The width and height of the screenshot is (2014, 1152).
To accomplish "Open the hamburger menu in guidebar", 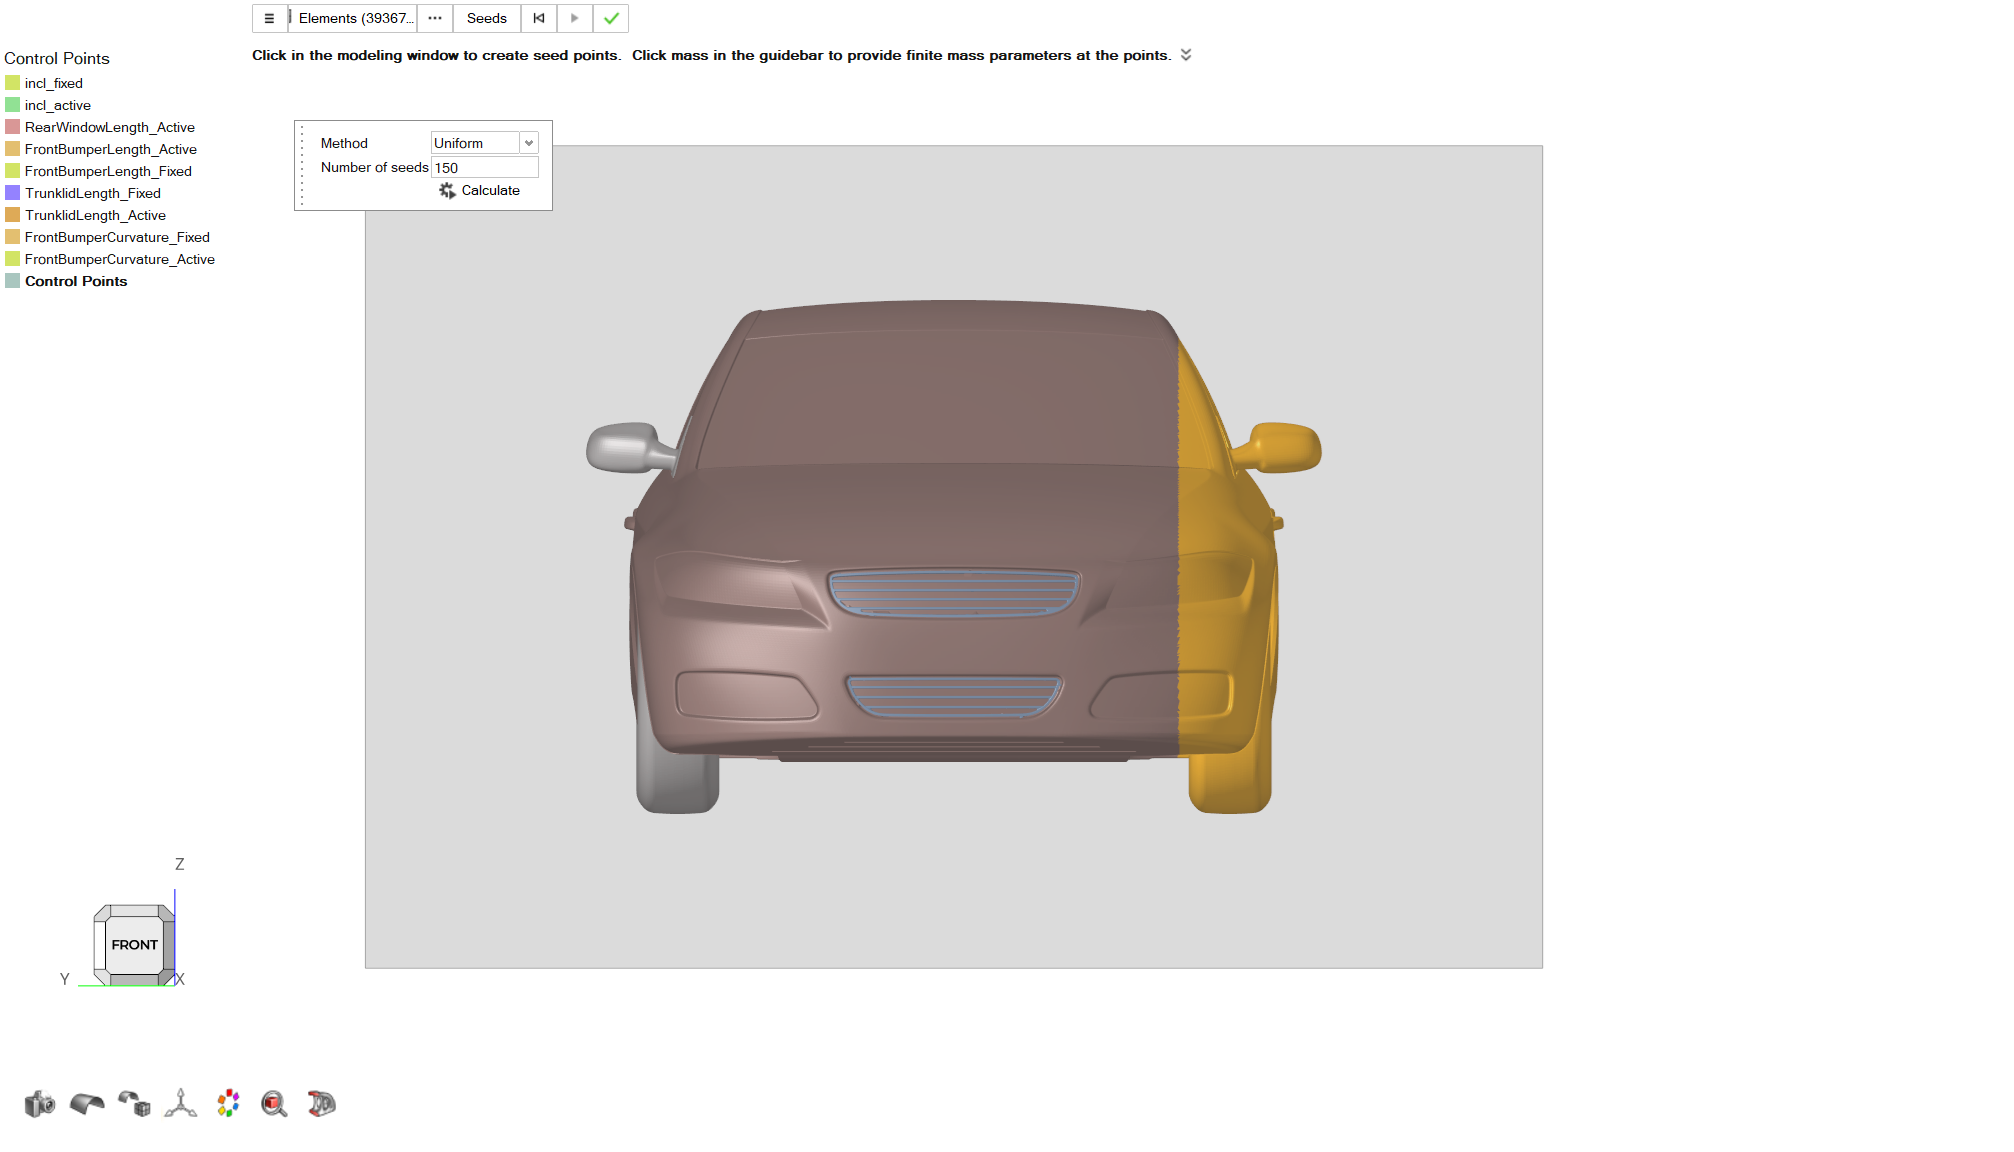I will click(269, 19).
